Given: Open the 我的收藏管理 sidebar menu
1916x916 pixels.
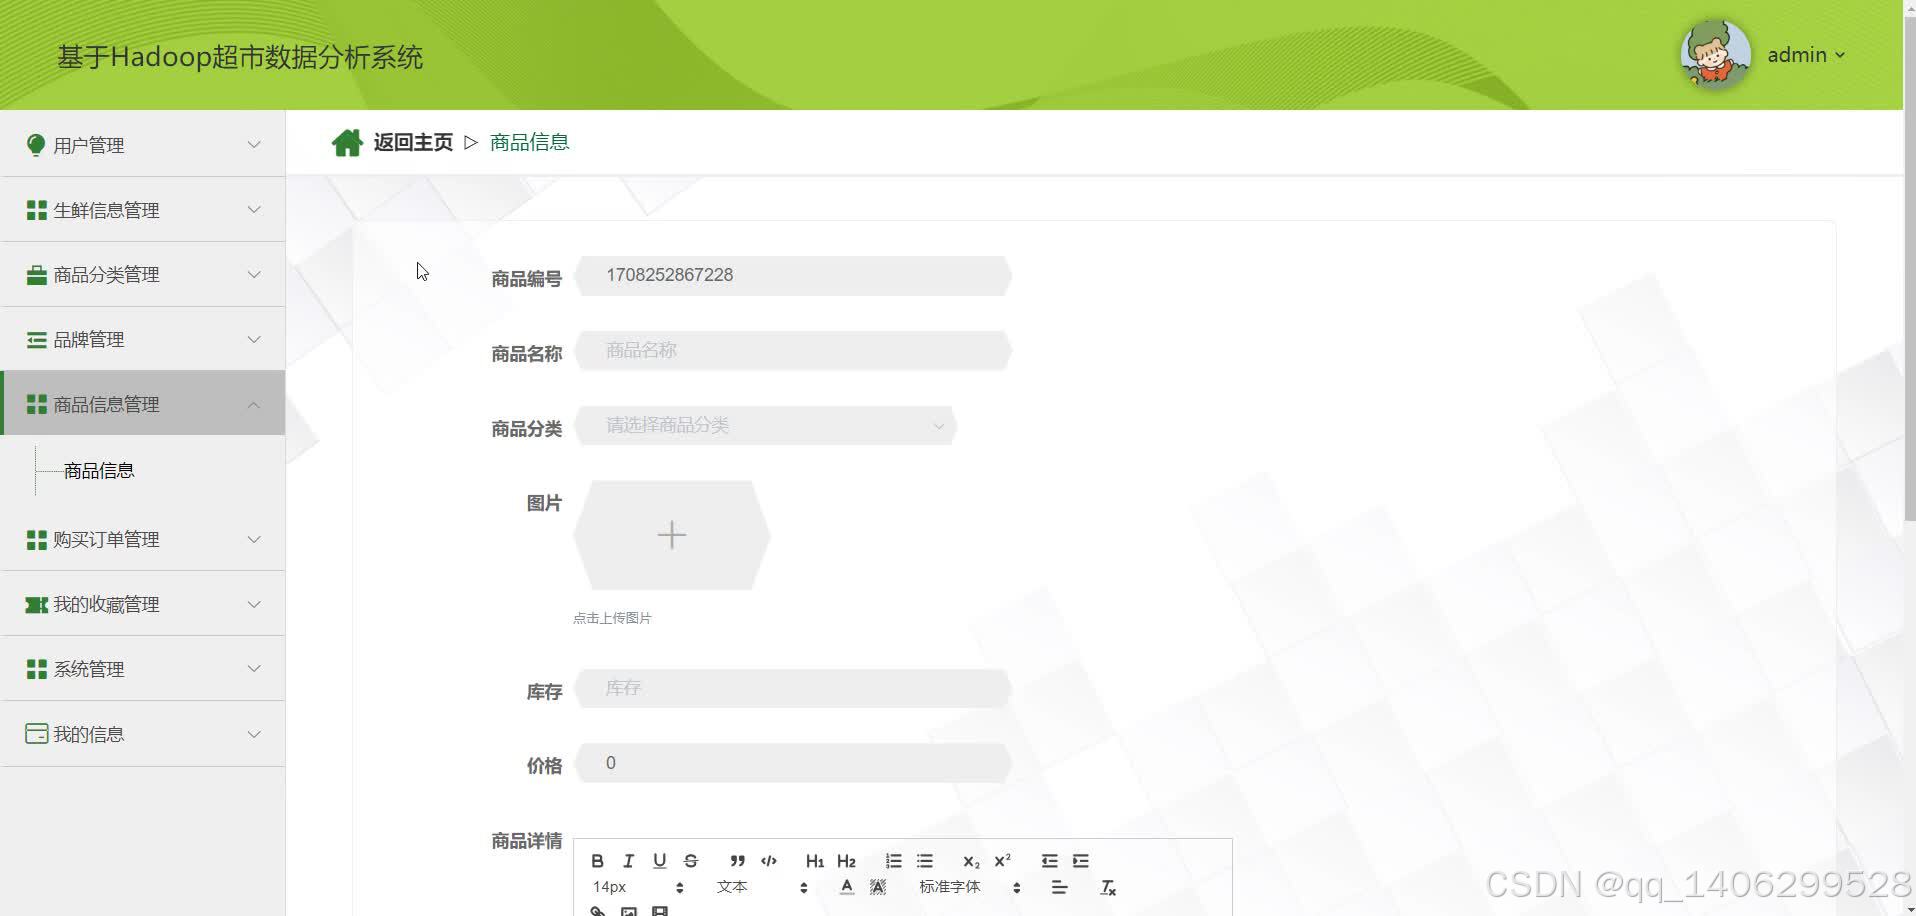Looking at the screenshot, I should coord(143,604).
